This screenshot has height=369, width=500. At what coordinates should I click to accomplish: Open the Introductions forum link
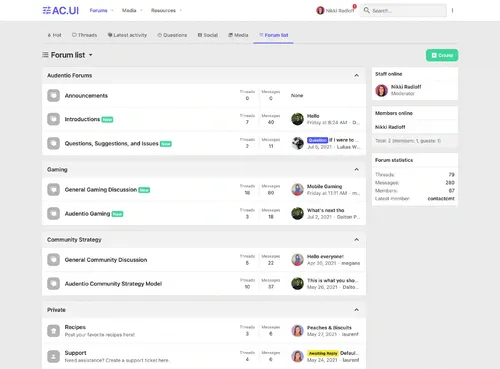pos(82,119)
